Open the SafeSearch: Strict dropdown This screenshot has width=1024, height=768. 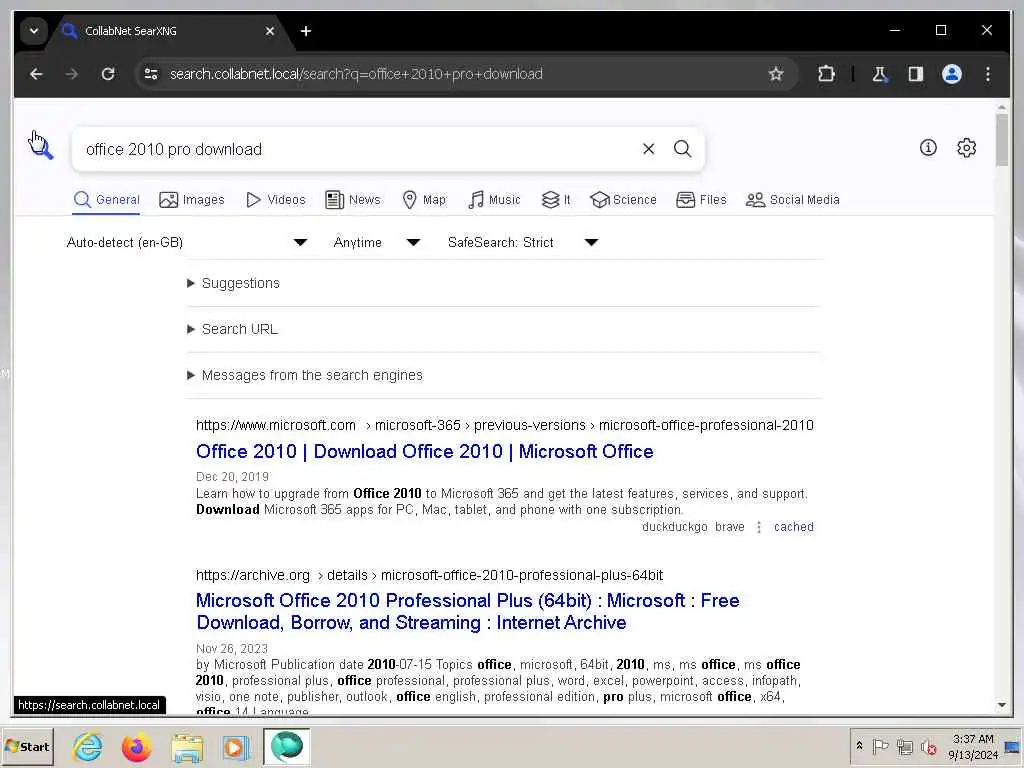(523, 242)
